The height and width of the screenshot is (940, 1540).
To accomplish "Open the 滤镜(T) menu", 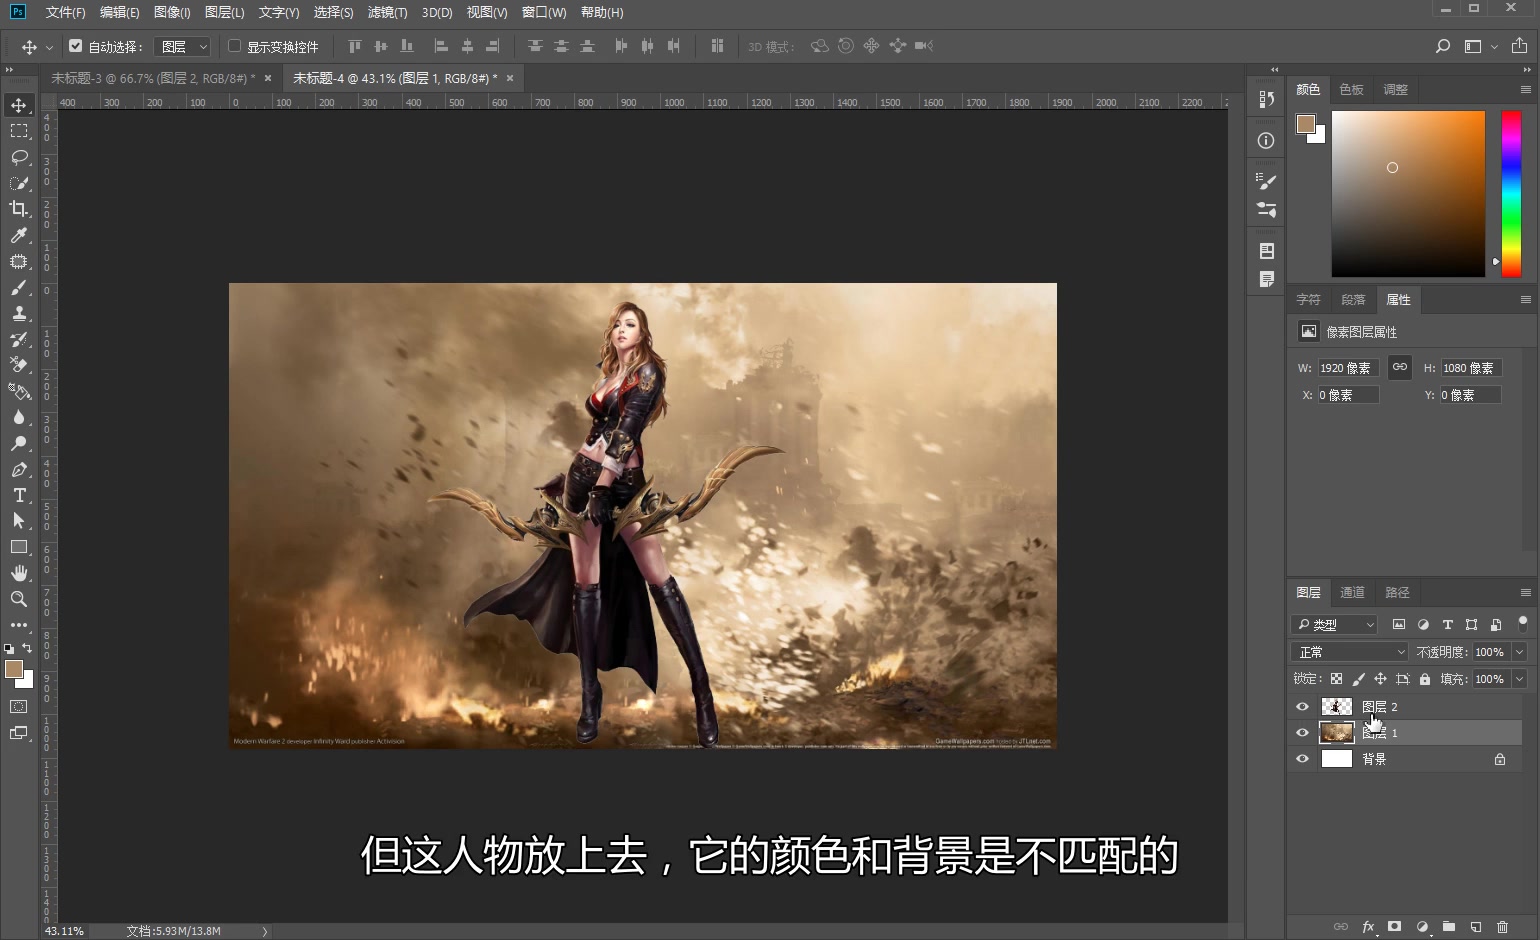I will tap(387, 12).
